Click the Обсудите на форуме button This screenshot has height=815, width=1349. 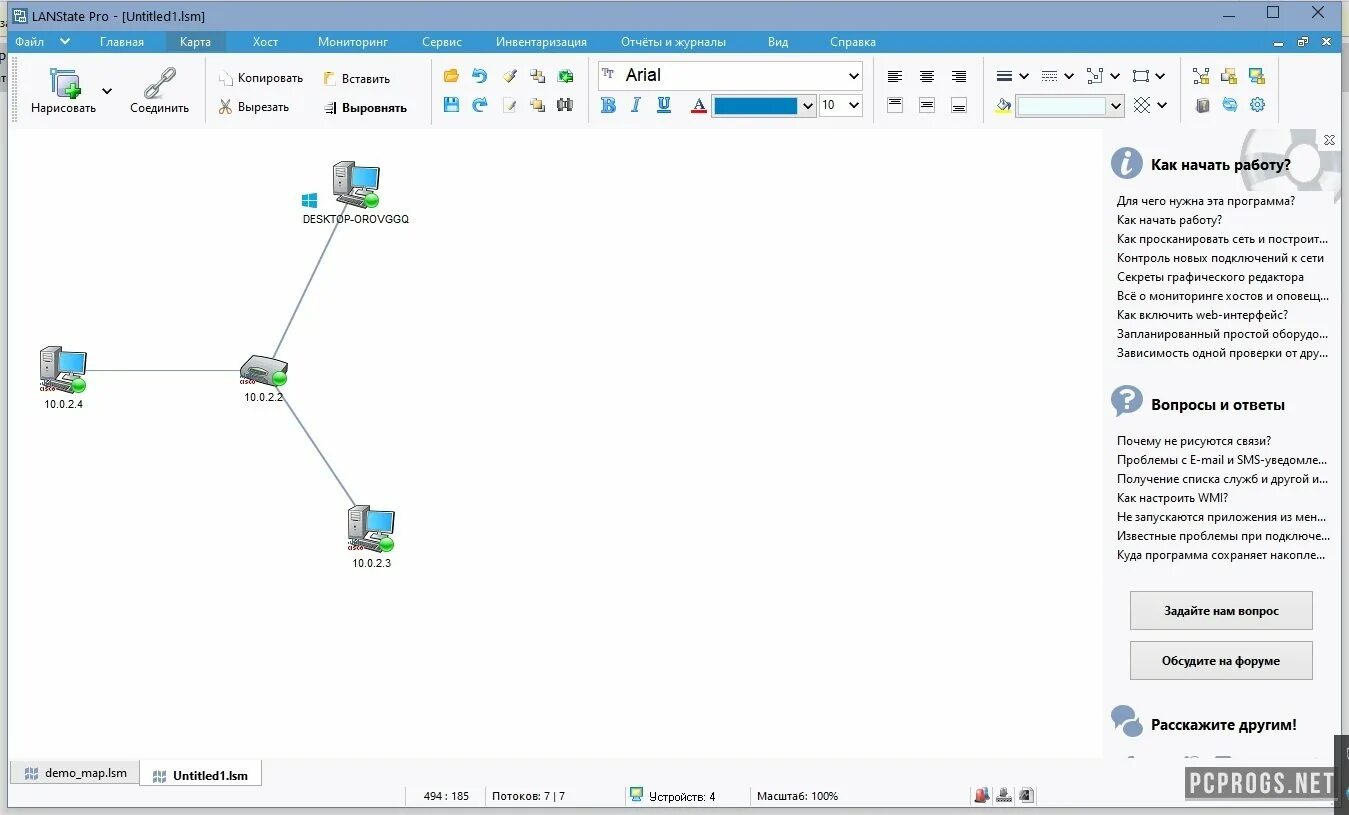[1221, 660]
